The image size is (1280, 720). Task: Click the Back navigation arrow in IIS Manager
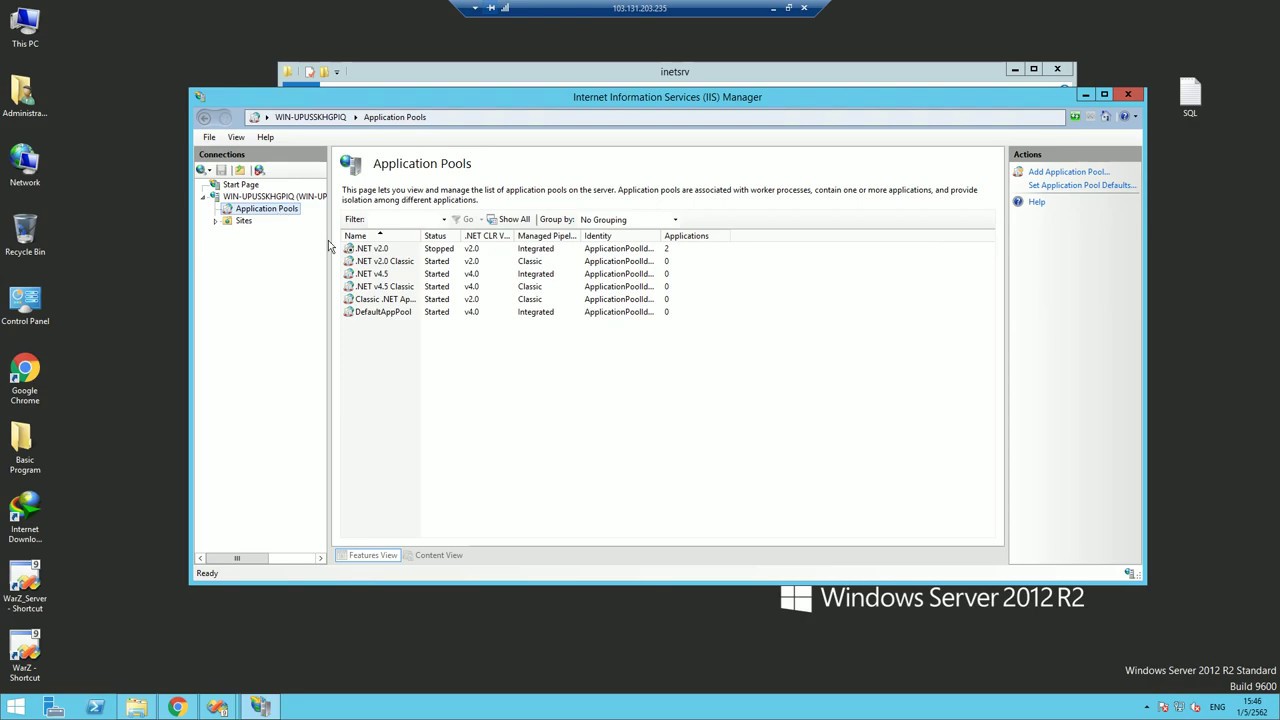coord(204,117)
